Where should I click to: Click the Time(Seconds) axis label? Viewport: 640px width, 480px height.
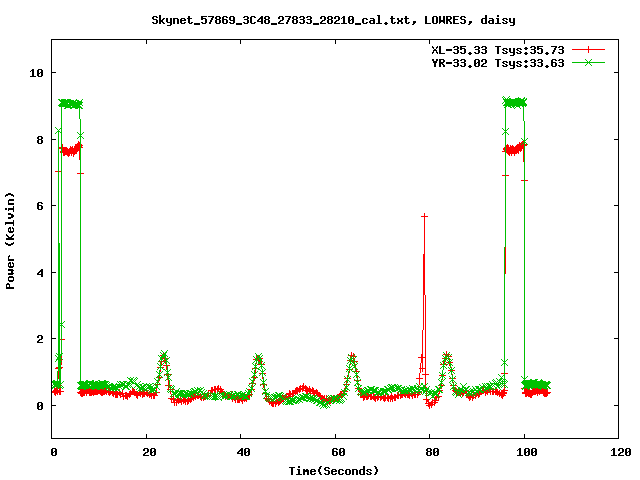334,471
